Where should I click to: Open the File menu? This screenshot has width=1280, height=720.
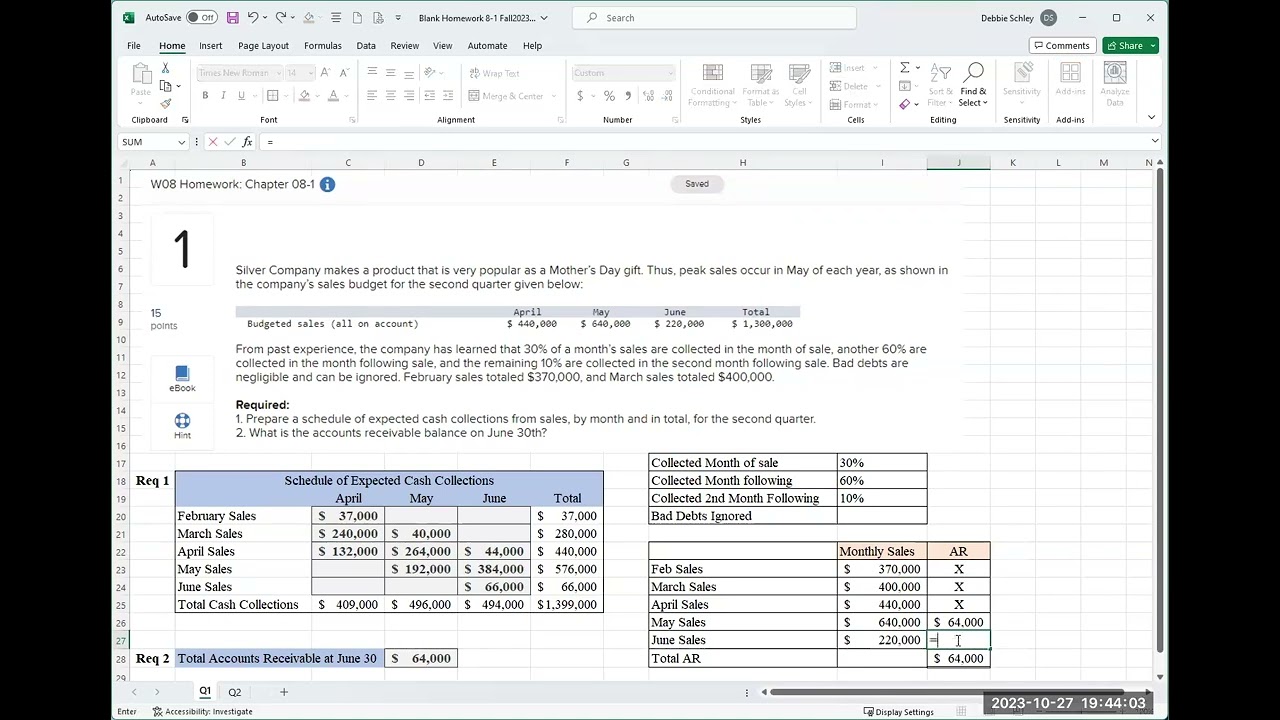[x=133, y=46]
